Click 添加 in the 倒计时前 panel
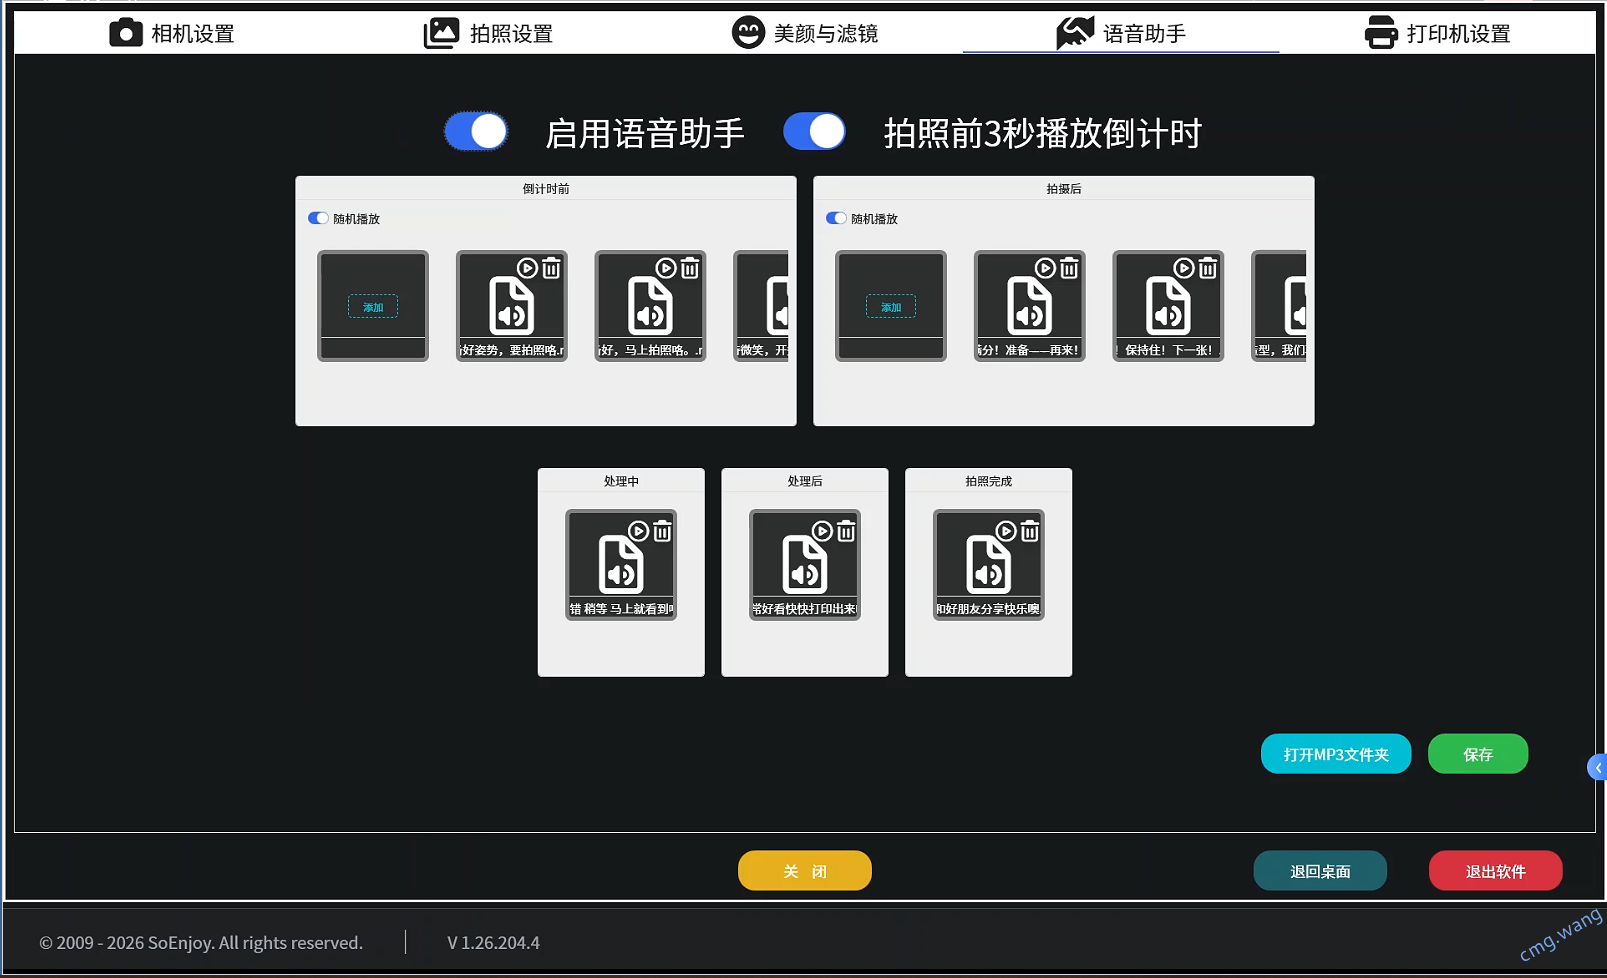Screen dimensions: 1607x978 point(373,307)
